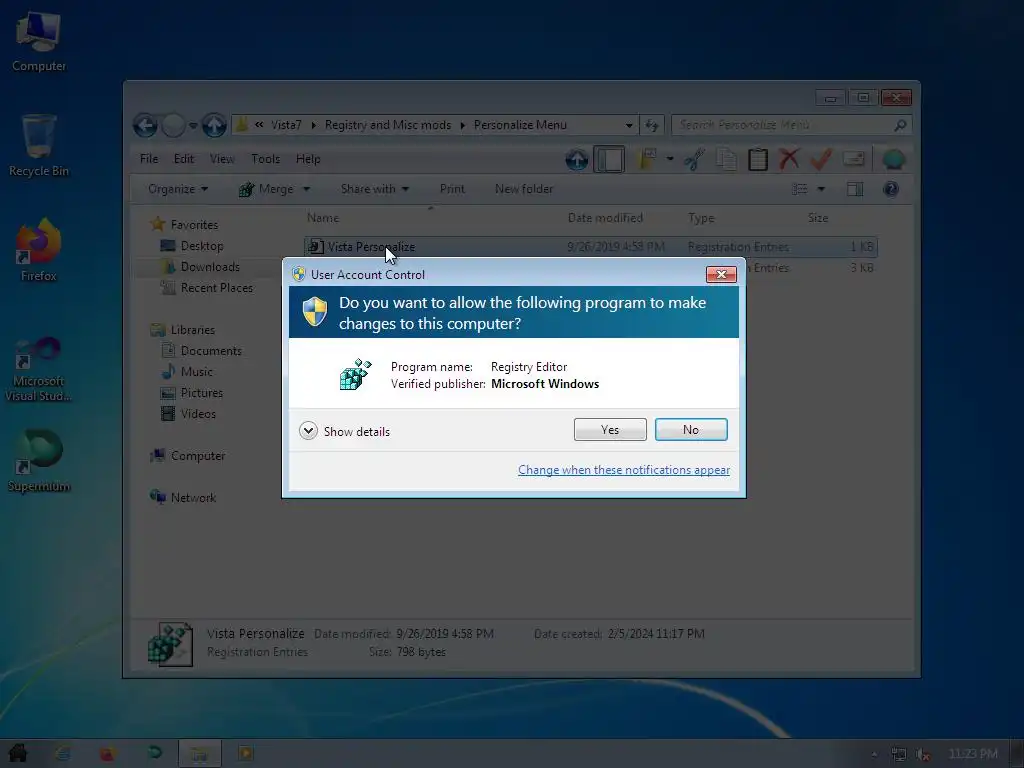Open the address bar history dropdown
Viewport: 1024px width, 768px height.
628,125
